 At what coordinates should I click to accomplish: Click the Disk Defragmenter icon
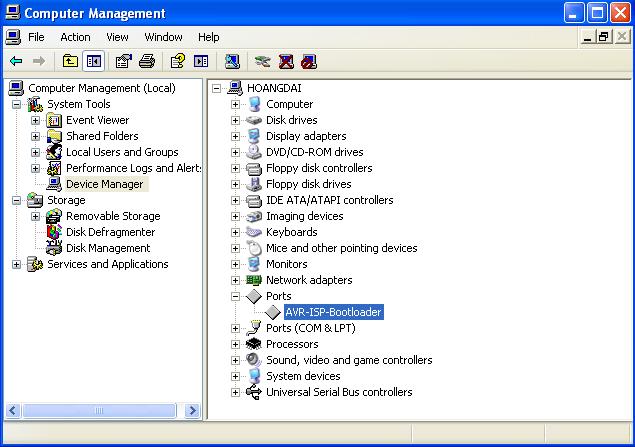click(x=54, y=232)
